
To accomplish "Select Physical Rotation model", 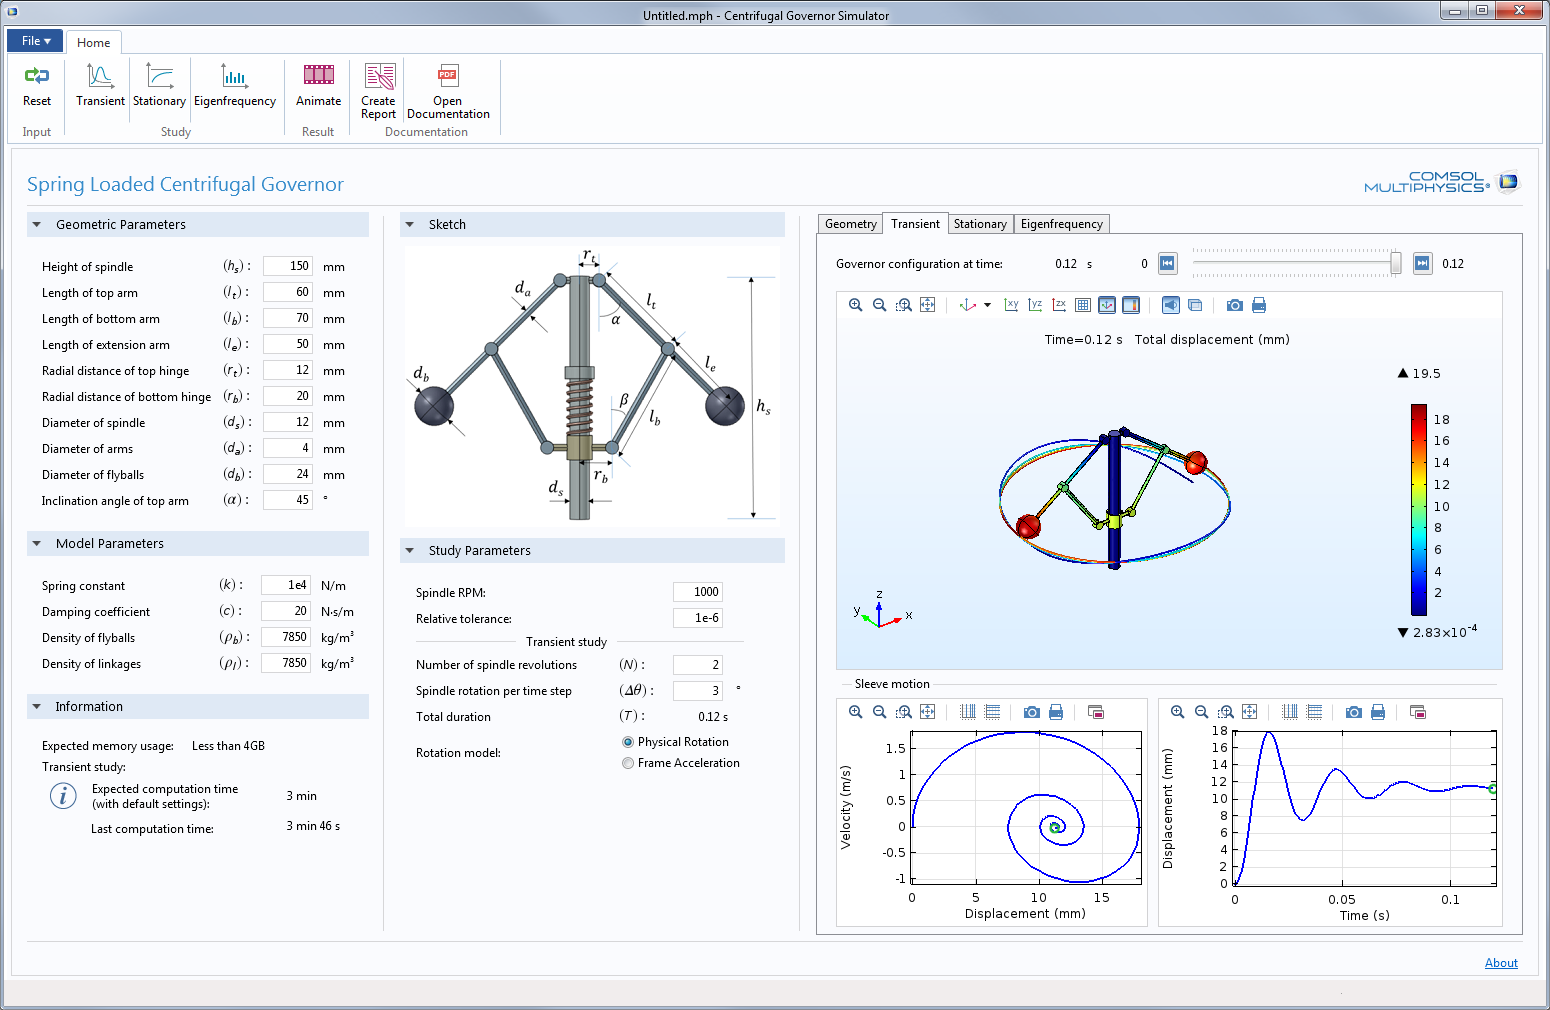I will 628,742.
